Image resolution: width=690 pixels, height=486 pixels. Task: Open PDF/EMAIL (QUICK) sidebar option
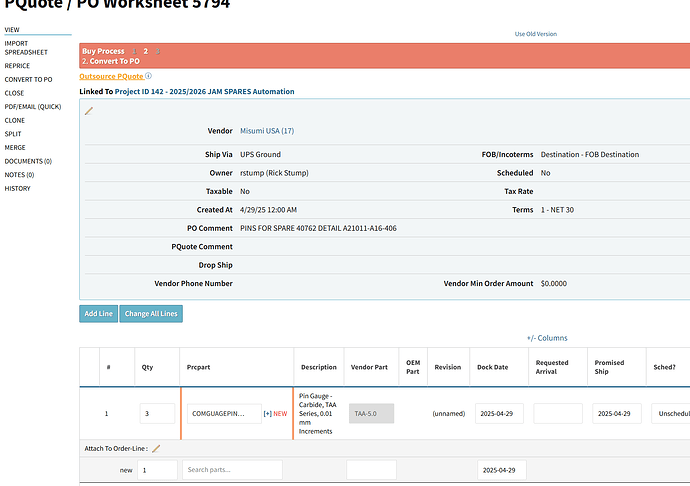coord(33,107)
